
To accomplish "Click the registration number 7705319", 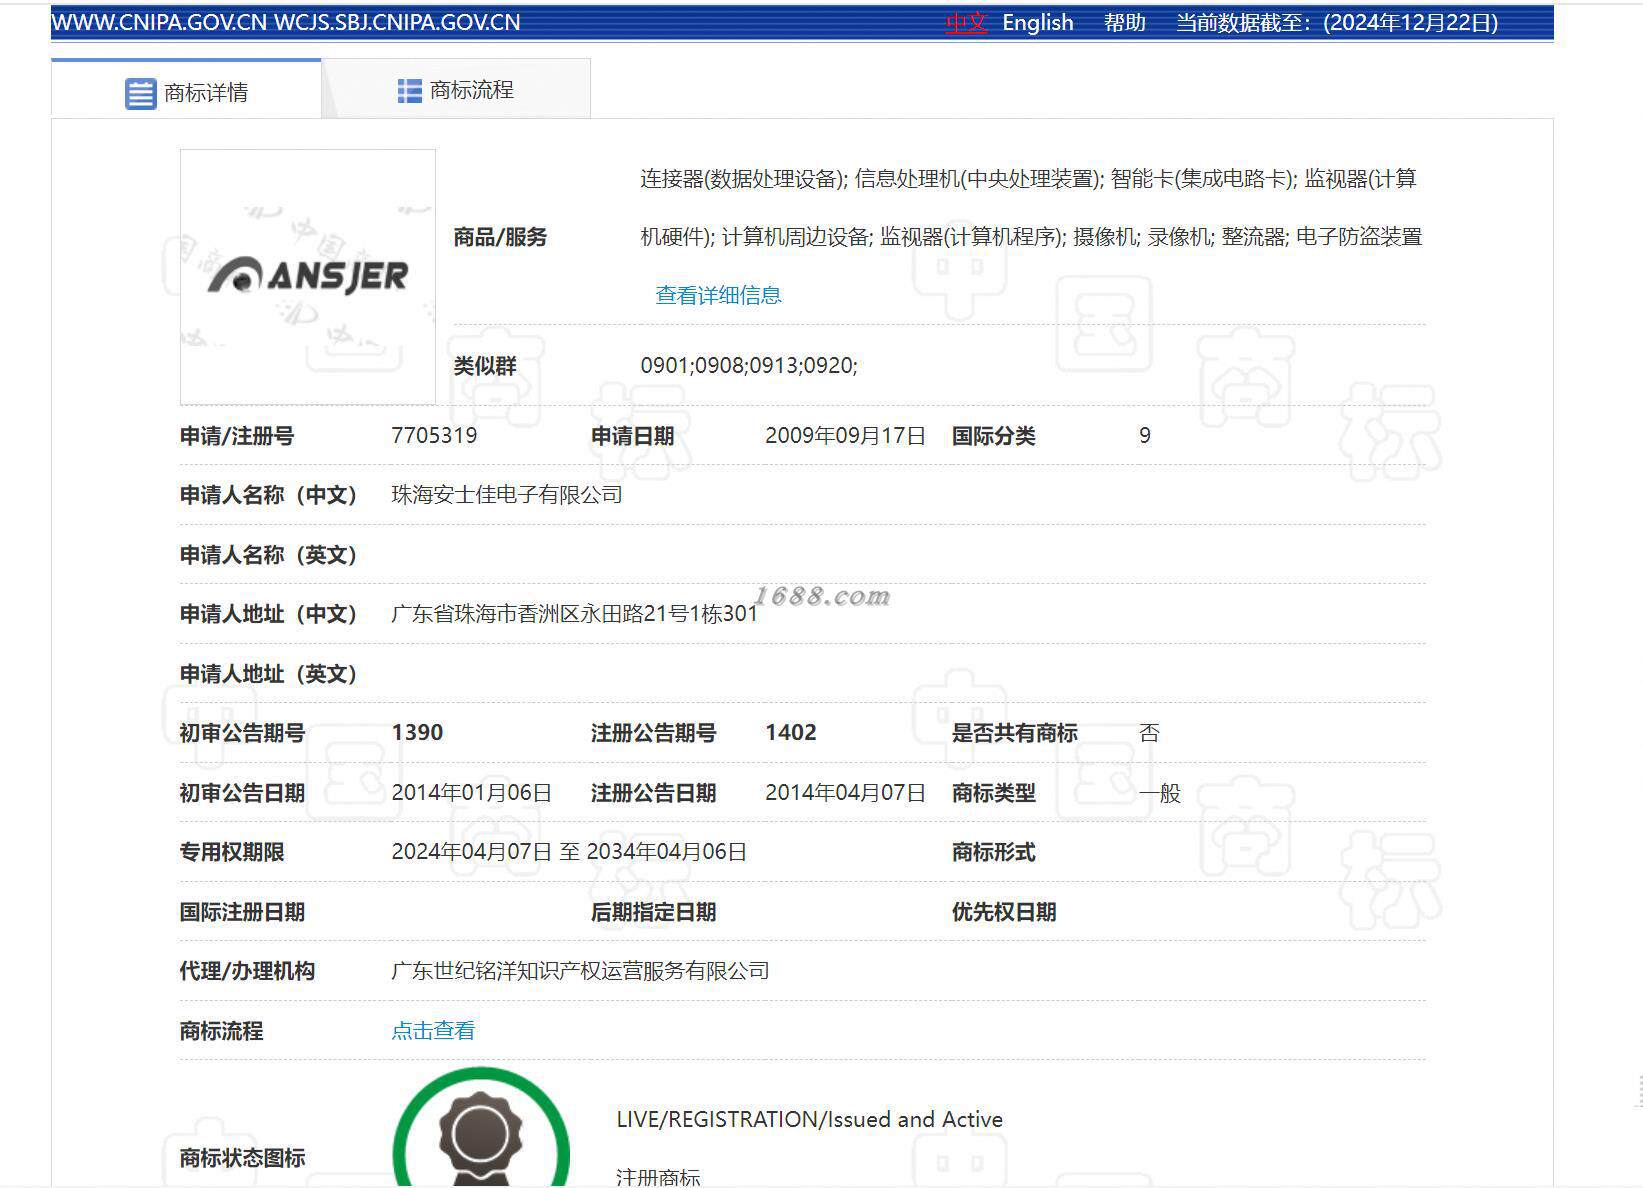I will pyautogui.click(x=434, y=436).
